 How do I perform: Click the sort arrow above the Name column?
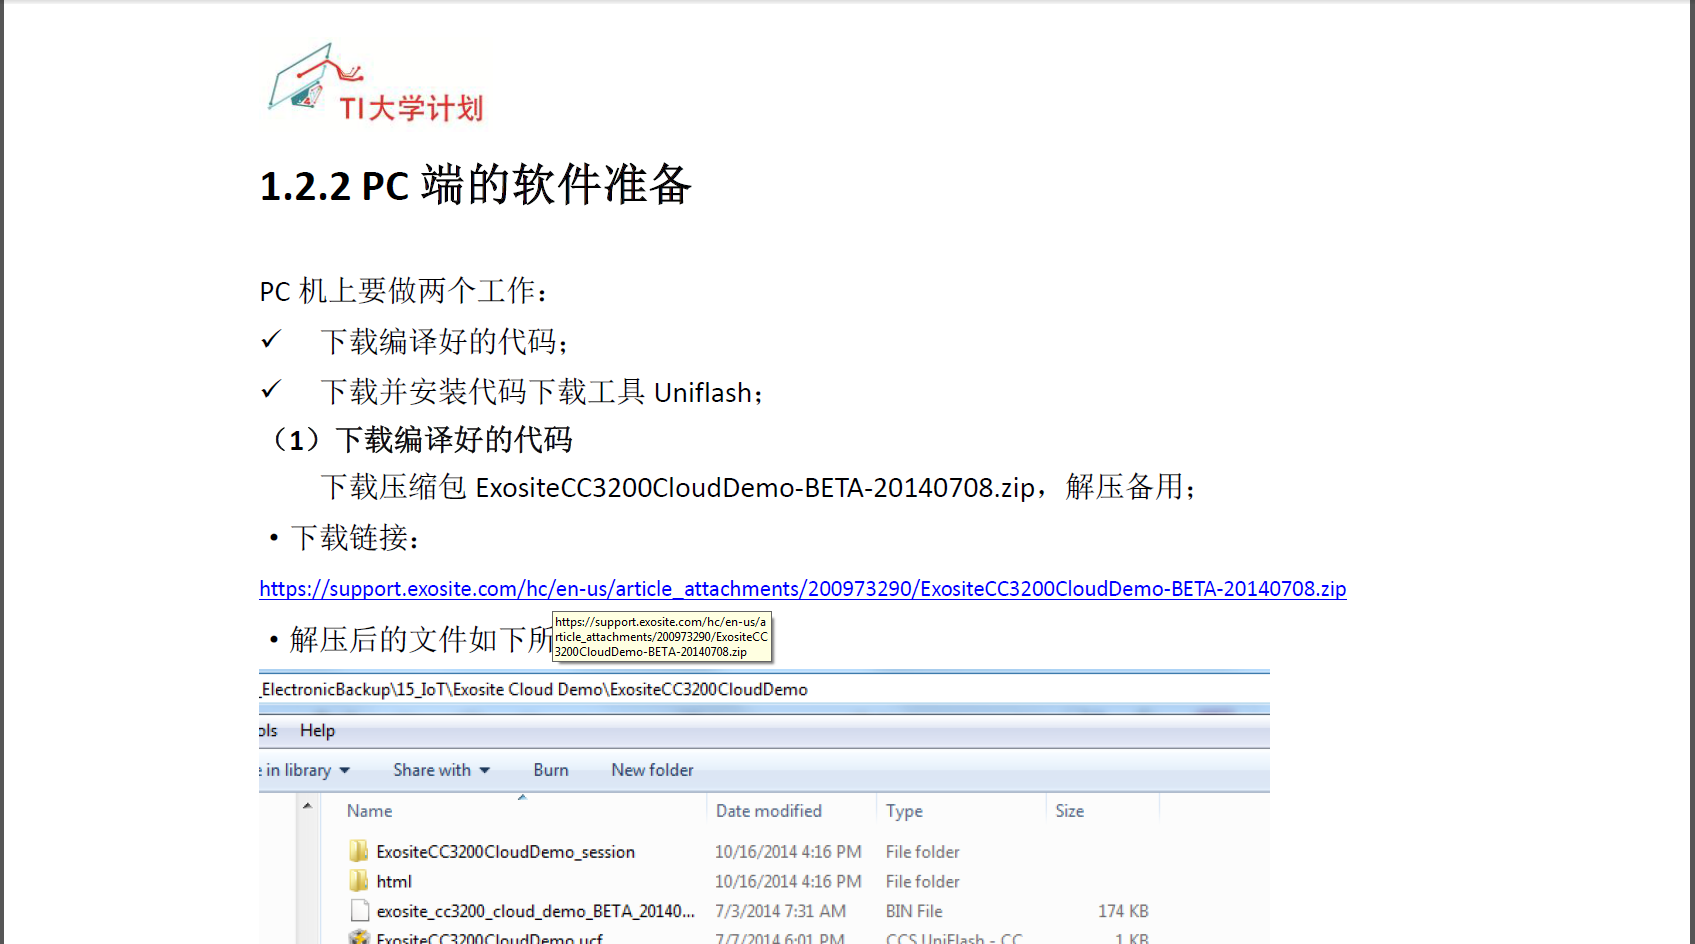[x=522, y=797]
